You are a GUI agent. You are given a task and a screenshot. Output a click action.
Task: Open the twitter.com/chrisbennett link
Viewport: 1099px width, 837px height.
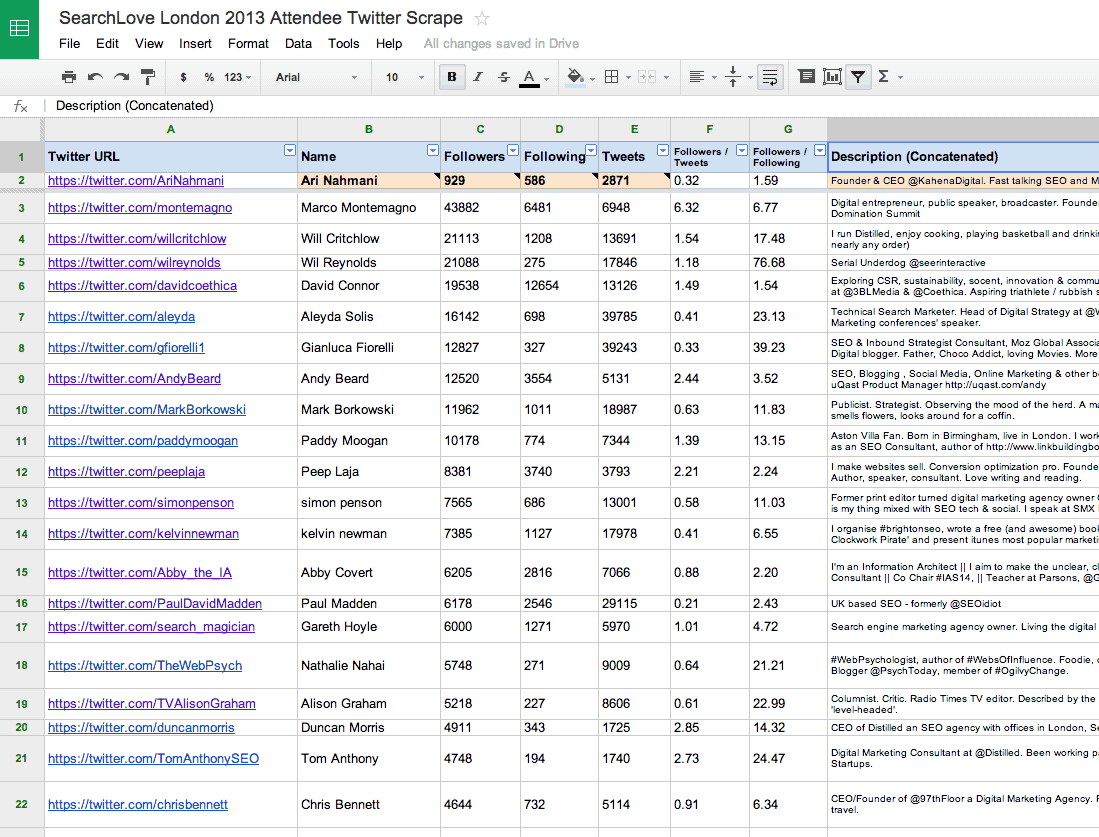(138, 805)
